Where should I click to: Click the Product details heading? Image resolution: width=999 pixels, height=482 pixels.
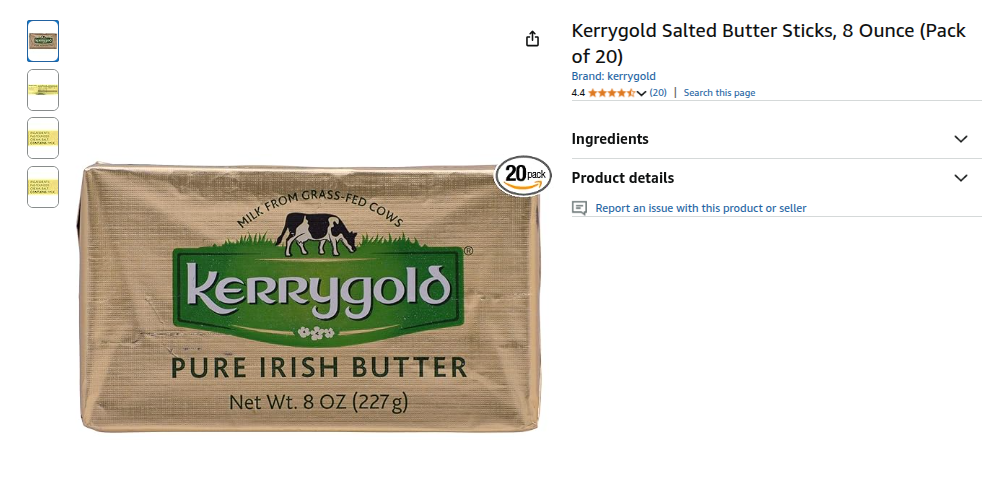point(622,178)
